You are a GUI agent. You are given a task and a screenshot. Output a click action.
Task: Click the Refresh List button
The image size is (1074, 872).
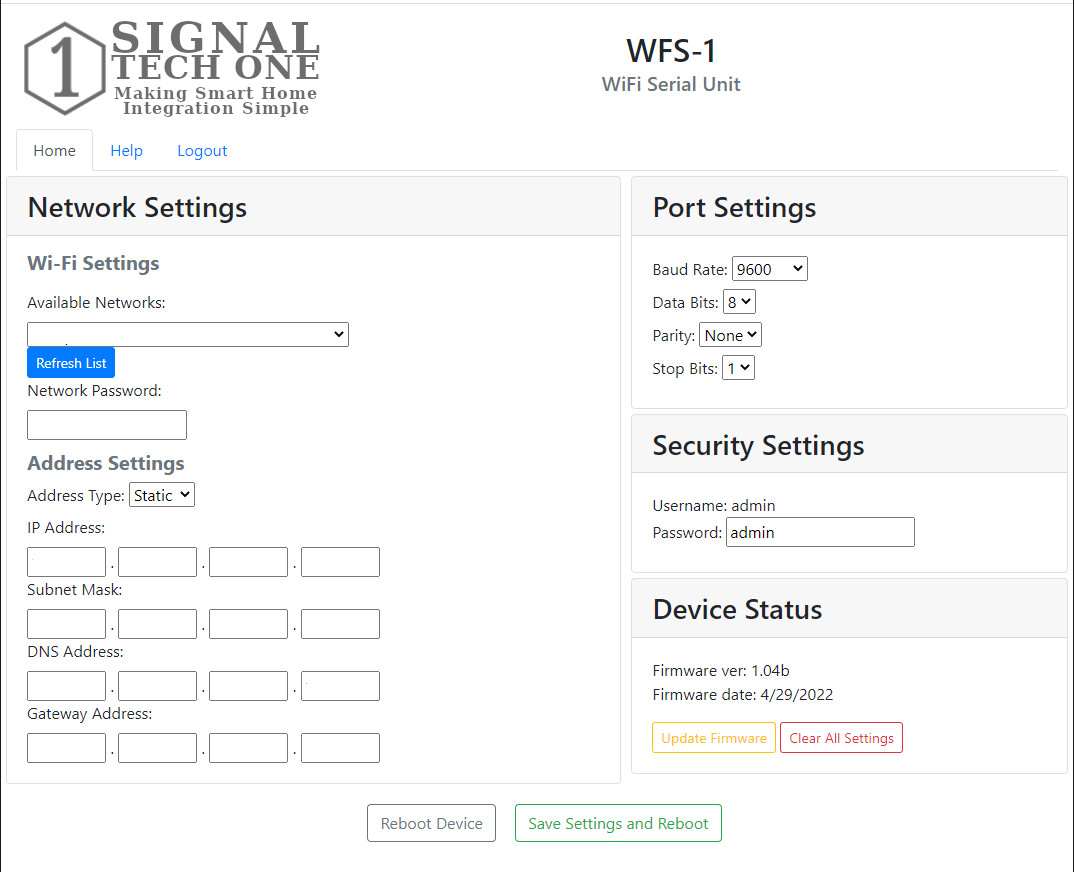point(70,362)
